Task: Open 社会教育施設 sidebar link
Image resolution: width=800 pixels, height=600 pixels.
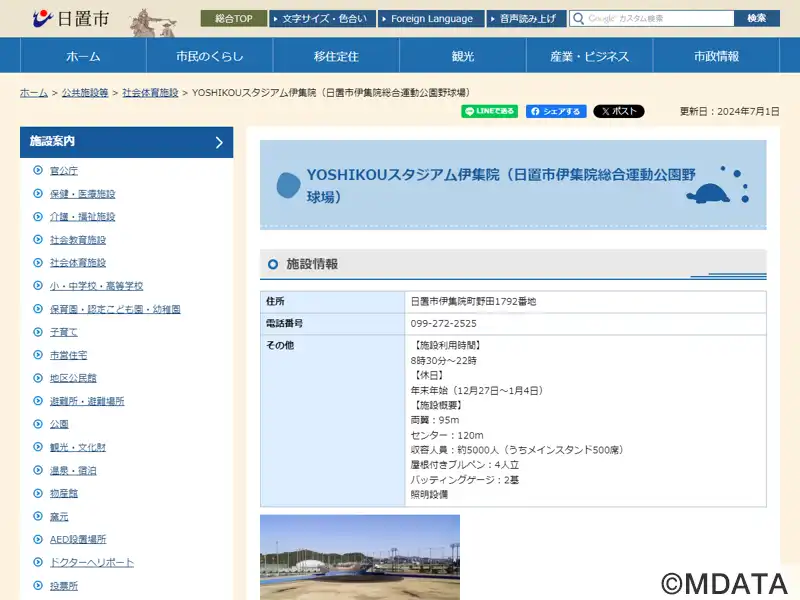Action: 78,239
